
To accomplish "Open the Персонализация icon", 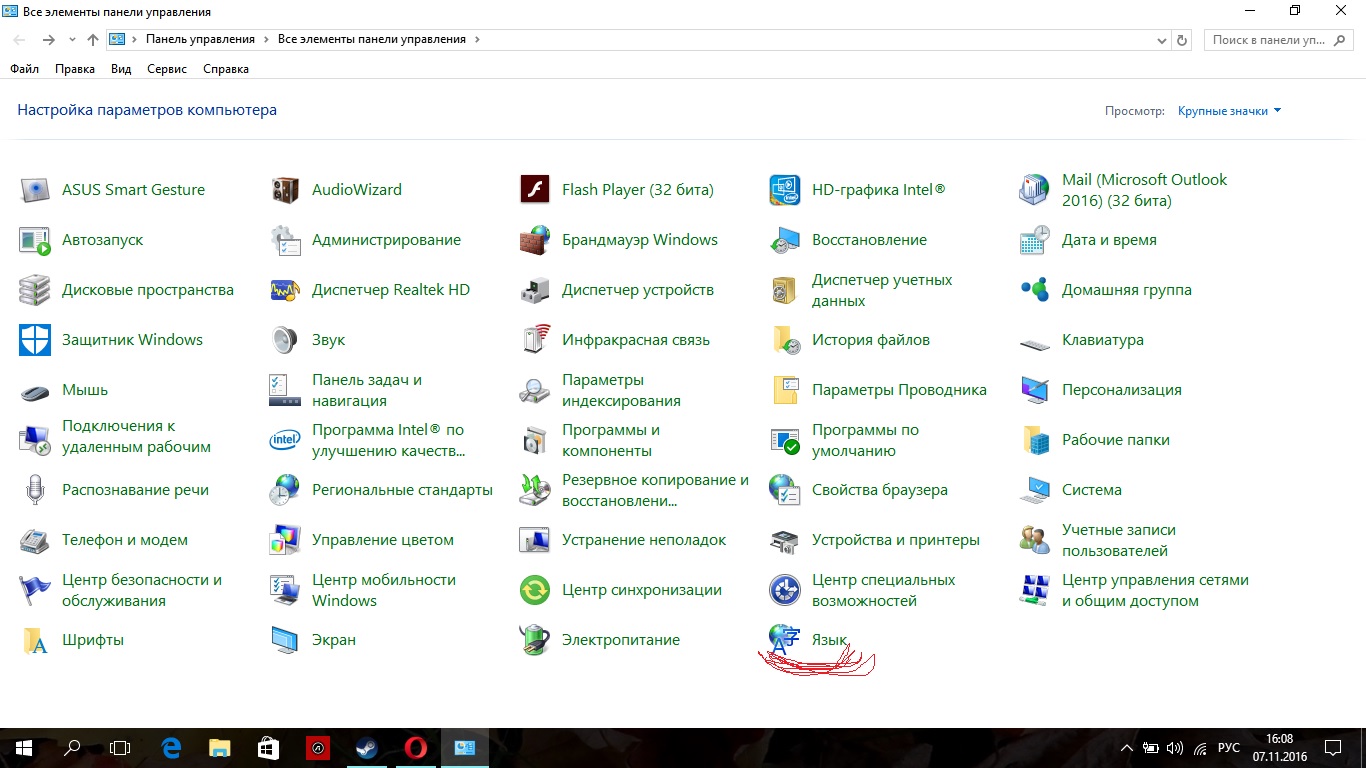I will [1035, 390].
